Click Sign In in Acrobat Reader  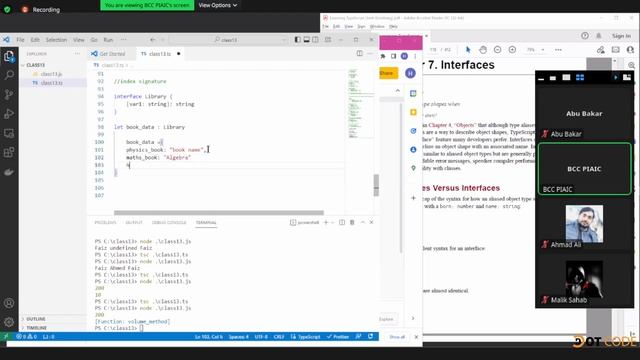pos(621,36)
